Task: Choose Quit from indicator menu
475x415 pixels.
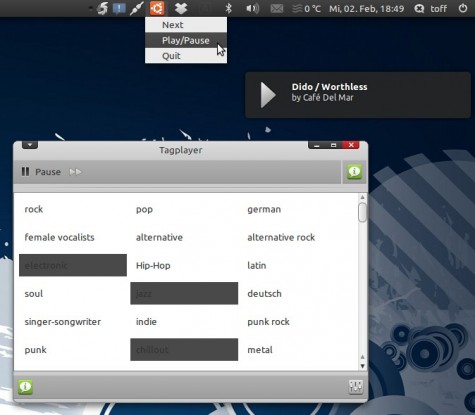Action: pyautogui.click(x=186, y=56)
